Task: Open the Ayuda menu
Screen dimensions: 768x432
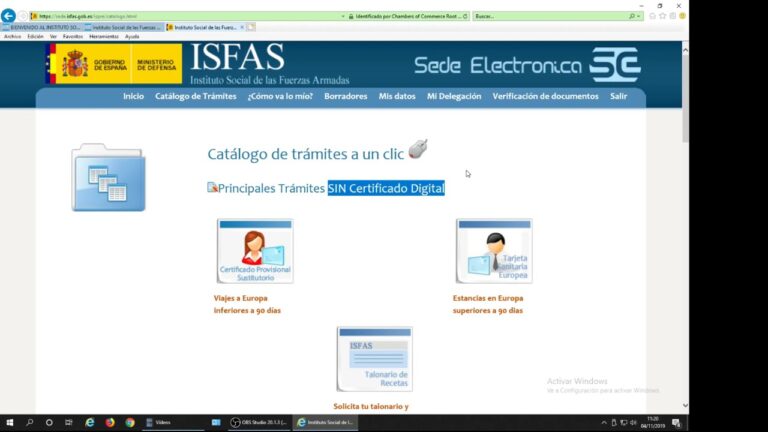Action: tap(132, 37)
